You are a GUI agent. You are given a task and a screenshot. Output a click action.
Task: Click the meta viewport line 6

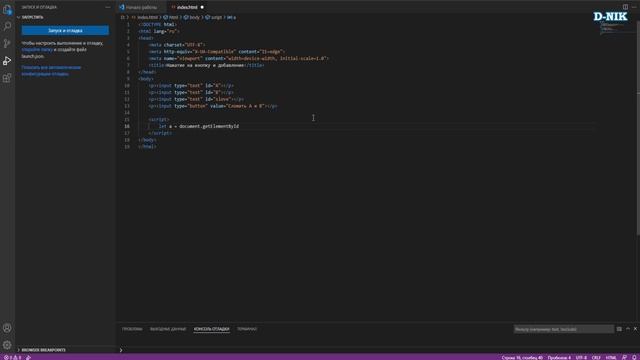[238, 58]
